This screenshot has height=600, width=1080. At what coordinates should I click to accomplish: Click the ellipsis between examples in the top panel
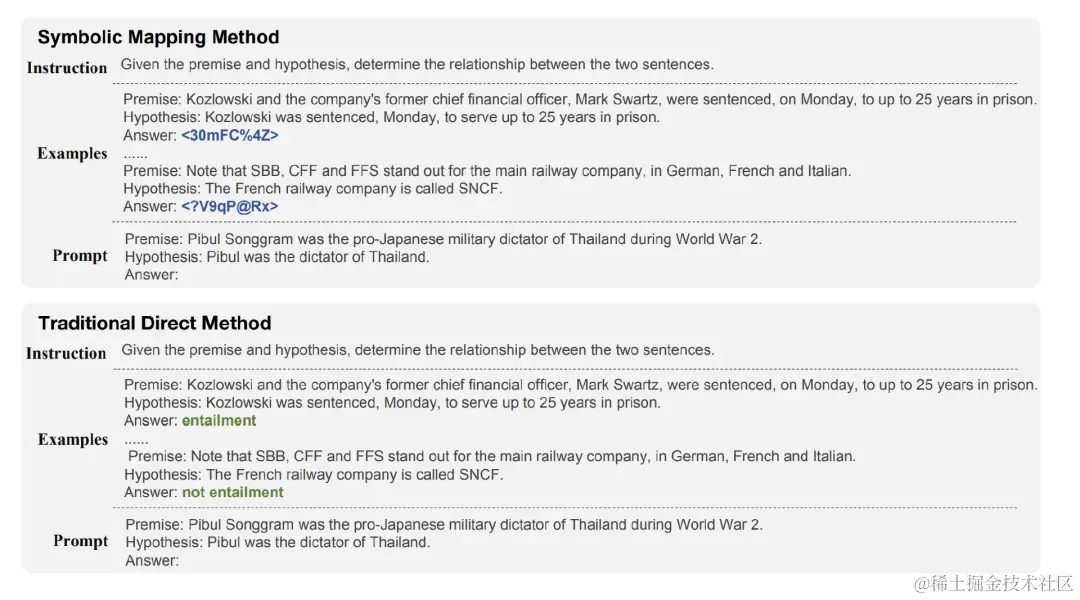point(135,154)
